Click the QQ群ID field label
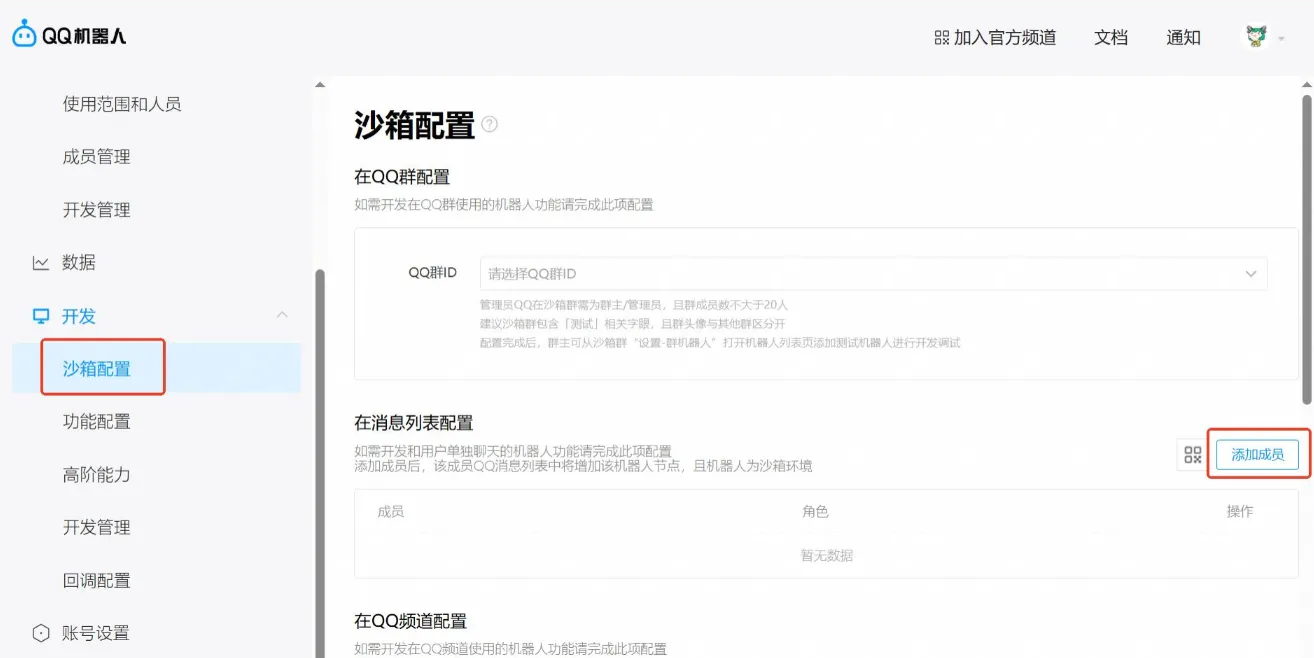The height and width of the screenshot is (658, 1314). (x=432, y=273)
